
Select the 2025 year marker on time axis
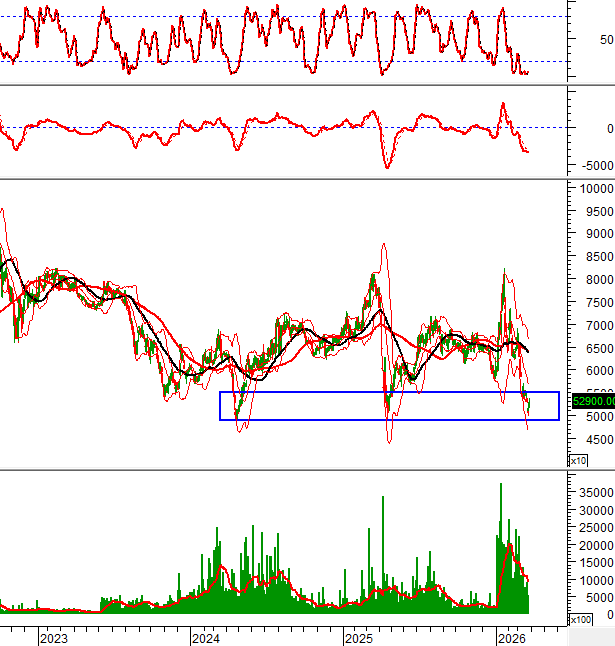[x=358, y=637]
